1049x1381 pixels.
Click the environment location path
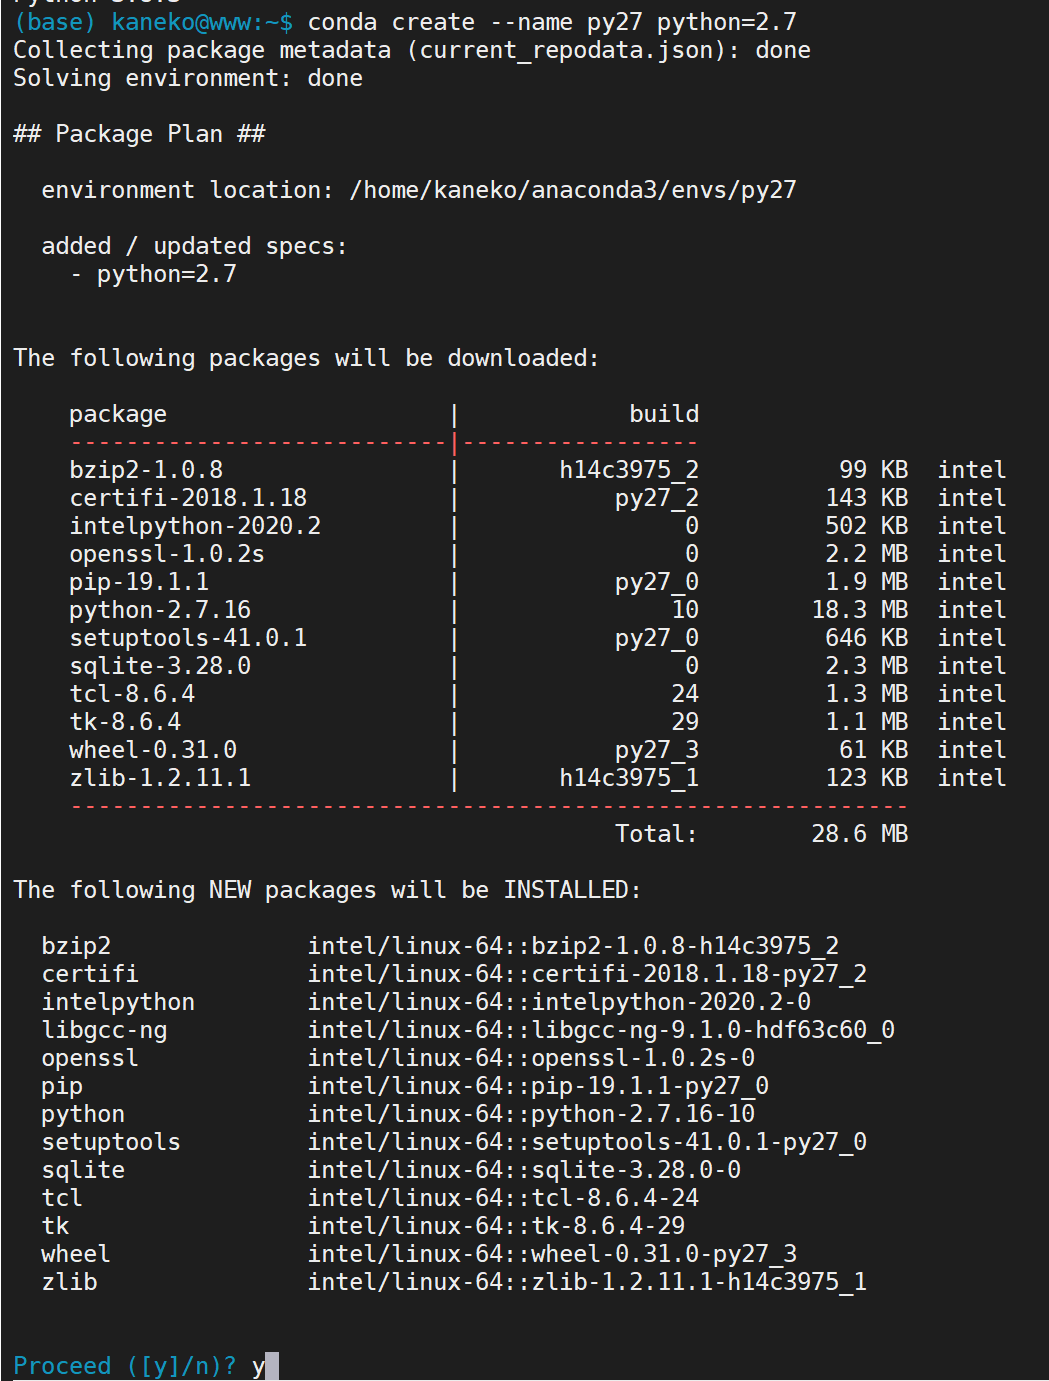click(x=573, y=189)
